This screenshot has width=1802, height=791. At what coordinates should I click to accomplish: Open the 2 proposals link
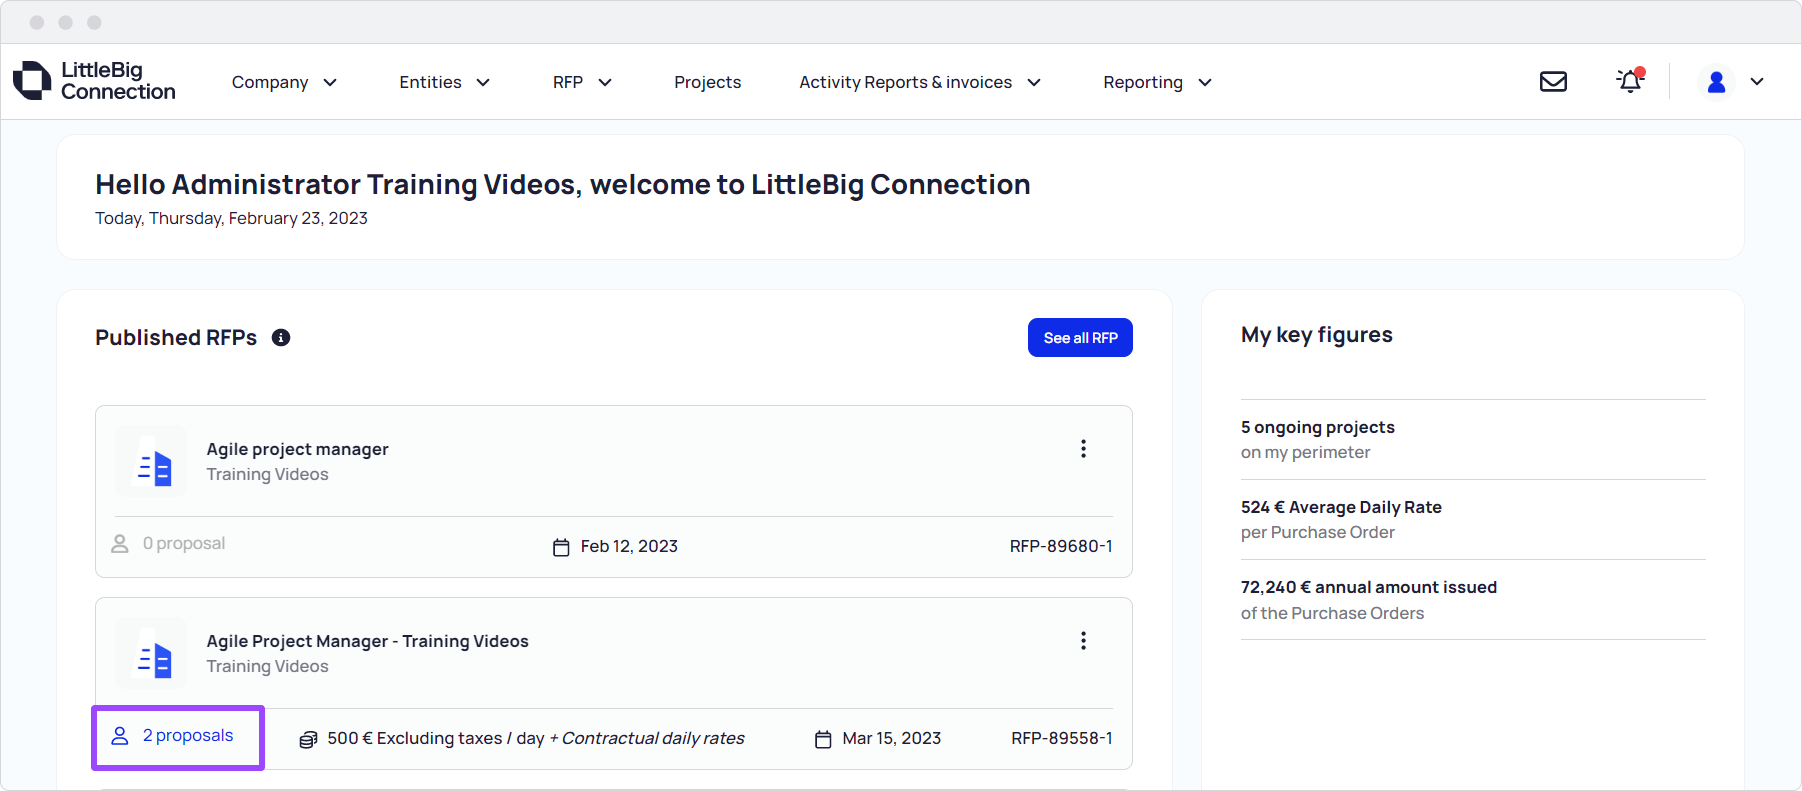tap(188, 736)
